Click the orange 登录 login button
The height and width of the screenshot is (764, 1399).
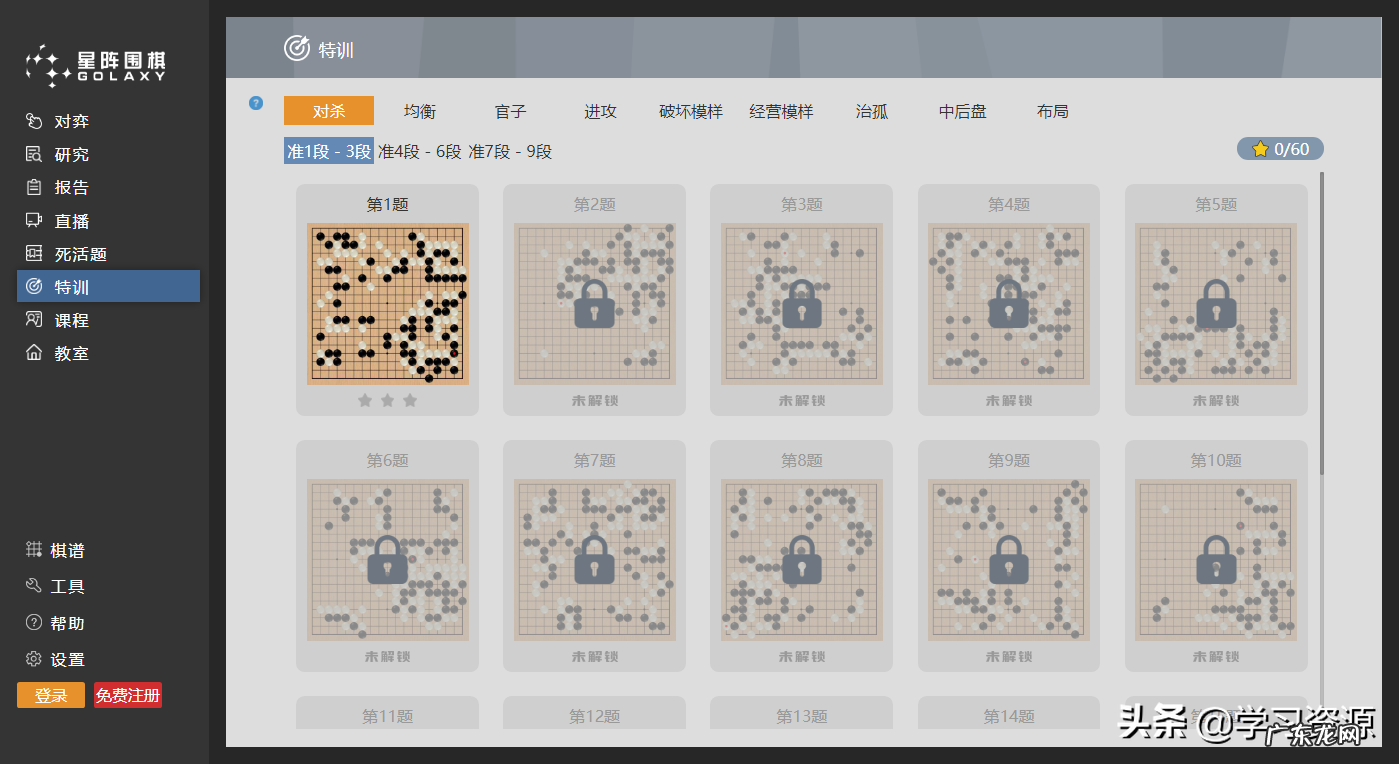click(51, 695)
